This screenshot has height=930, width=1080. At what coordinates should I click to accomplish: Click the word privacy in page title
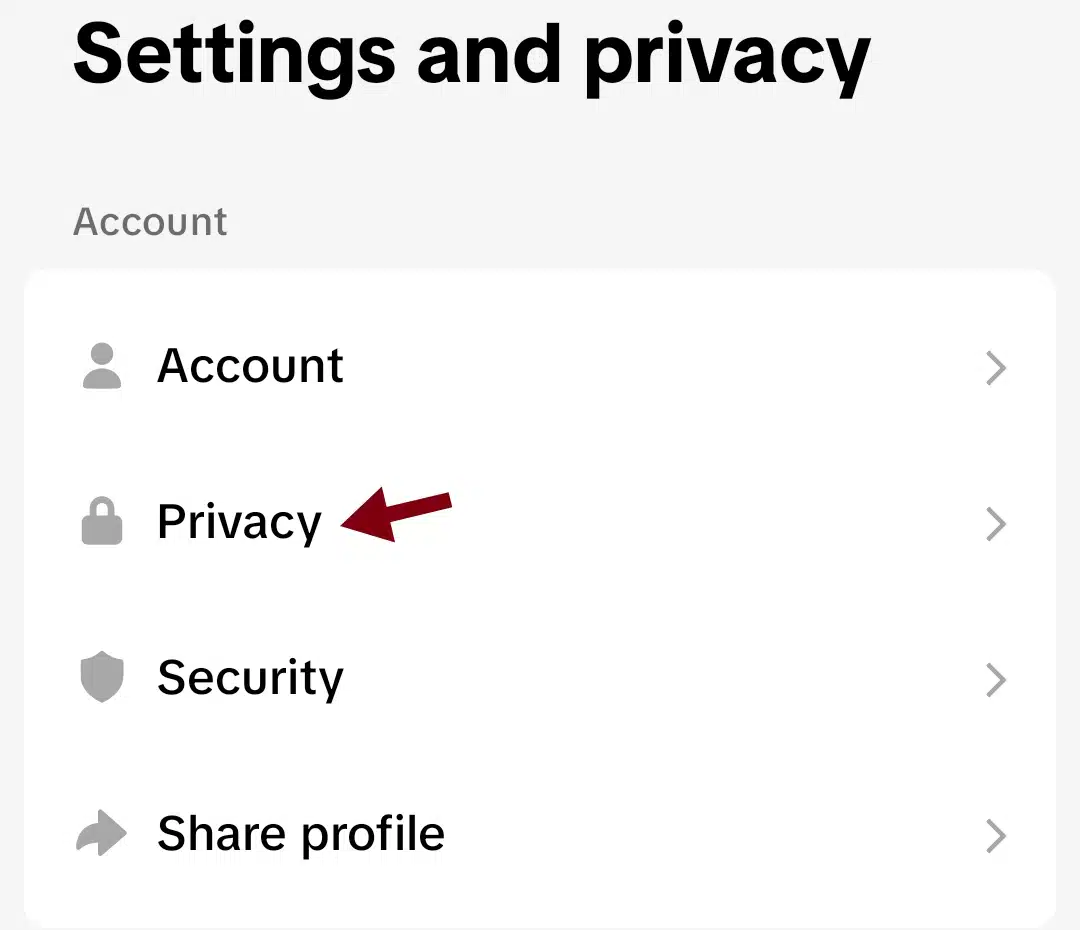click(727, 61)
